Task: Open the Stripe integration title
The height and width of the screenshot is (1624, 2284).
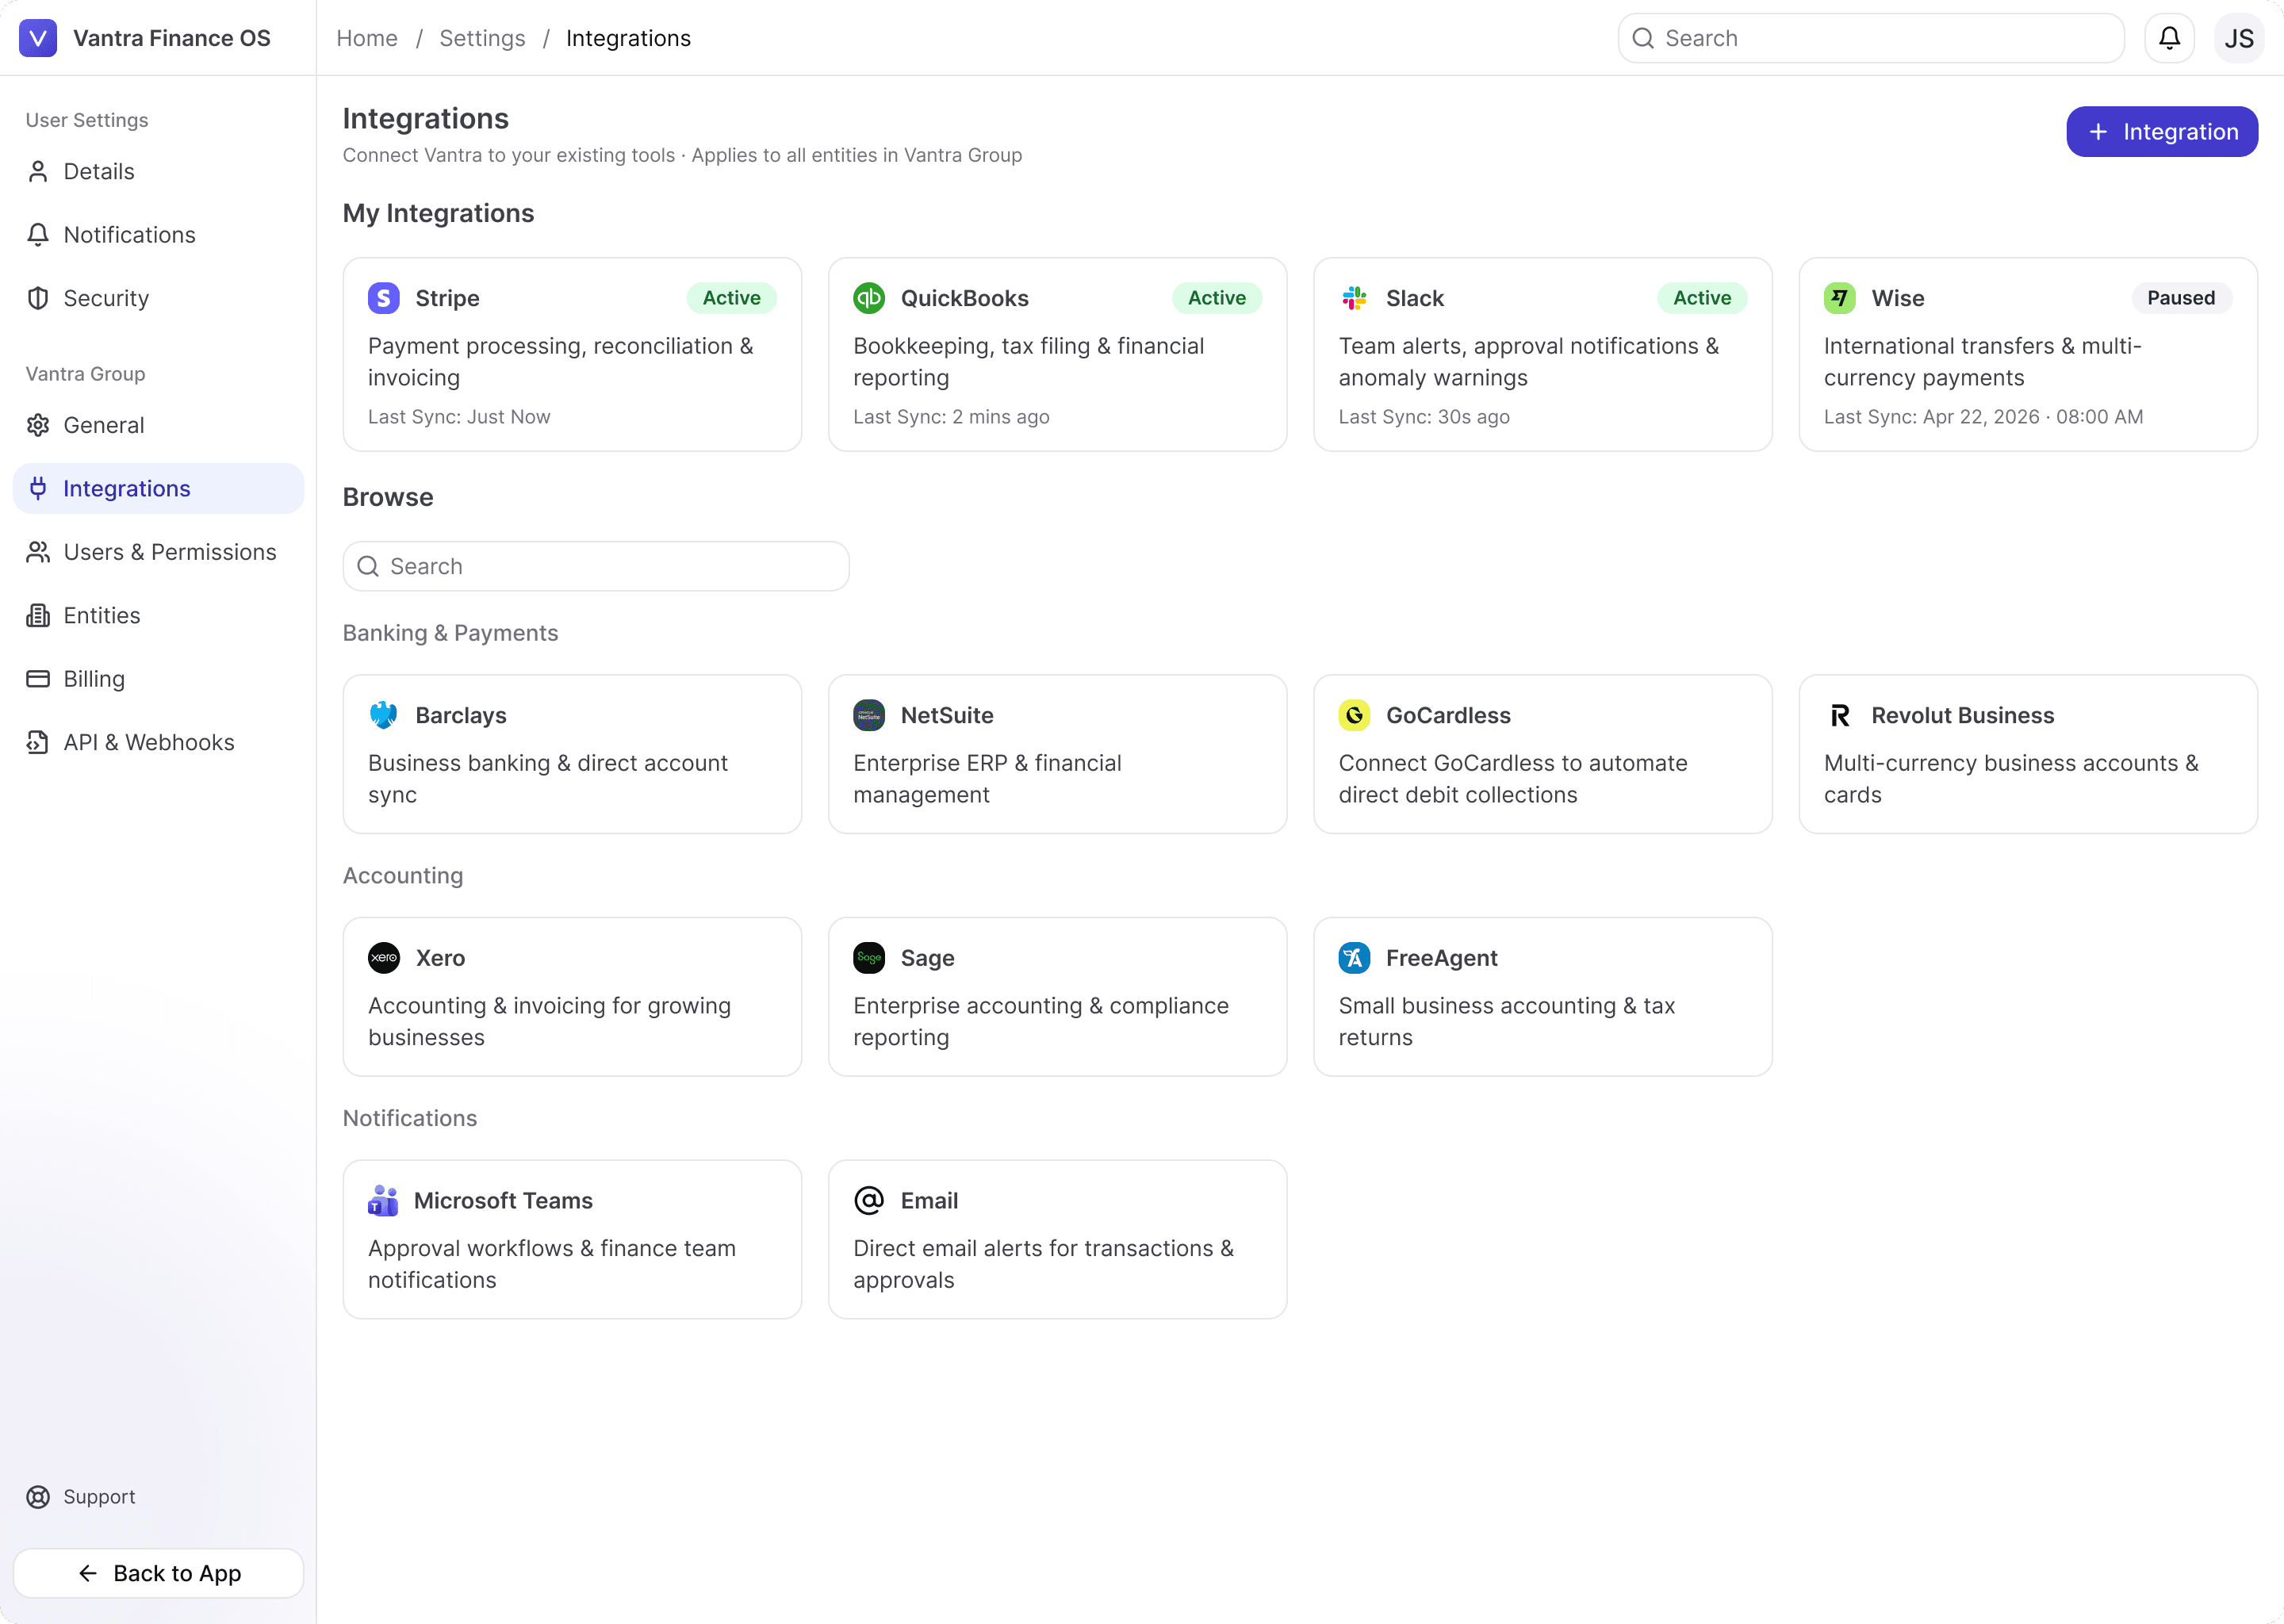Action: pos(447,298)
